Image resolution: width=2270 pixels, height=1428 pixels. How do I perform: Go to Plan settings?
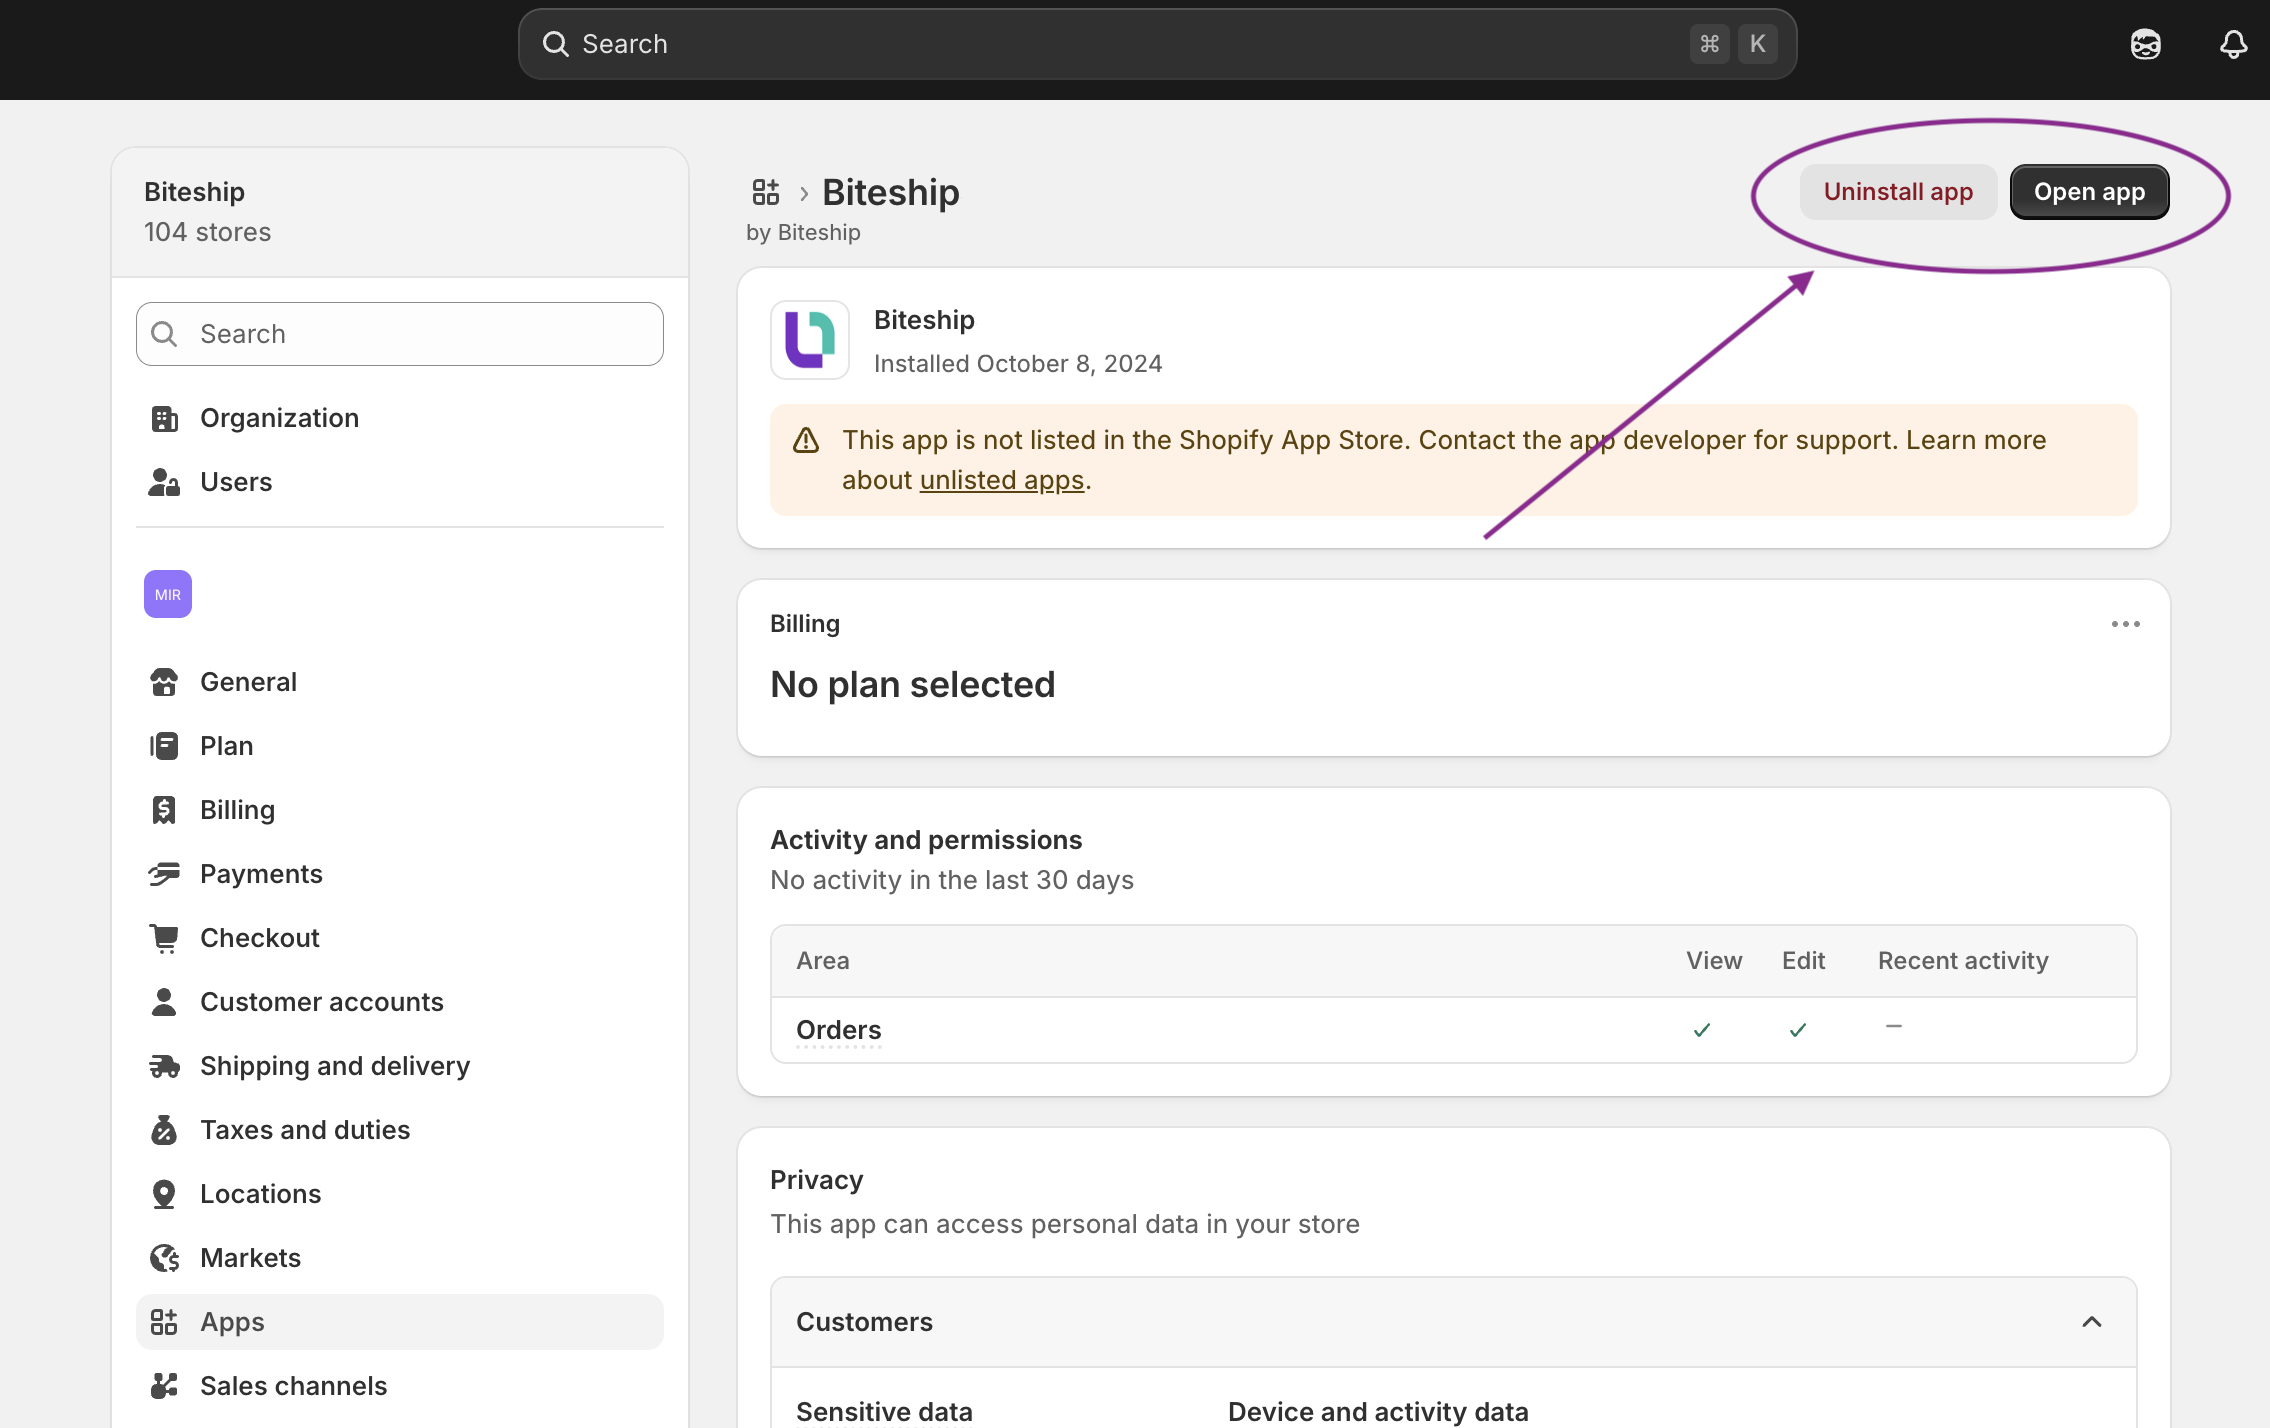coord(400,746)
